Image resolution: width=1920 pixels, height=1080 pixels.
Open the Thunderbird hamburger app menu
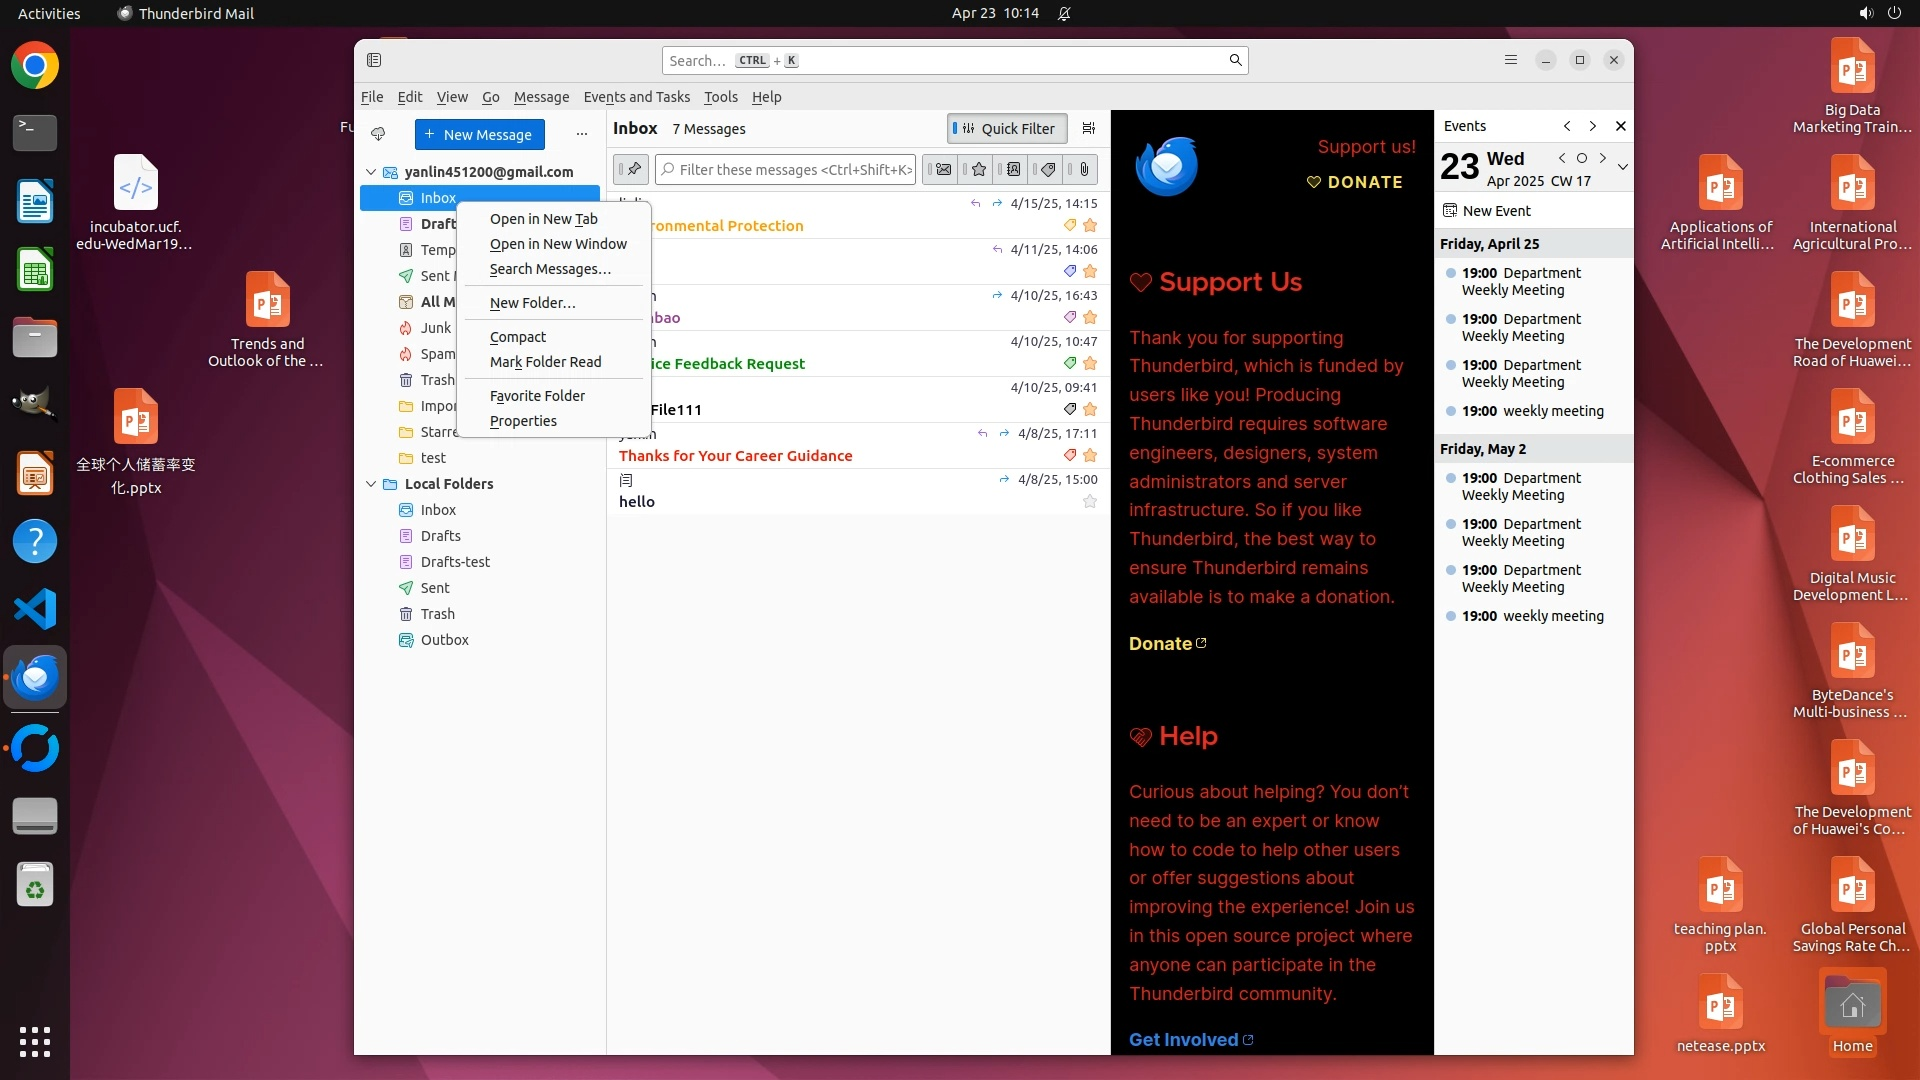(1511, 60)
